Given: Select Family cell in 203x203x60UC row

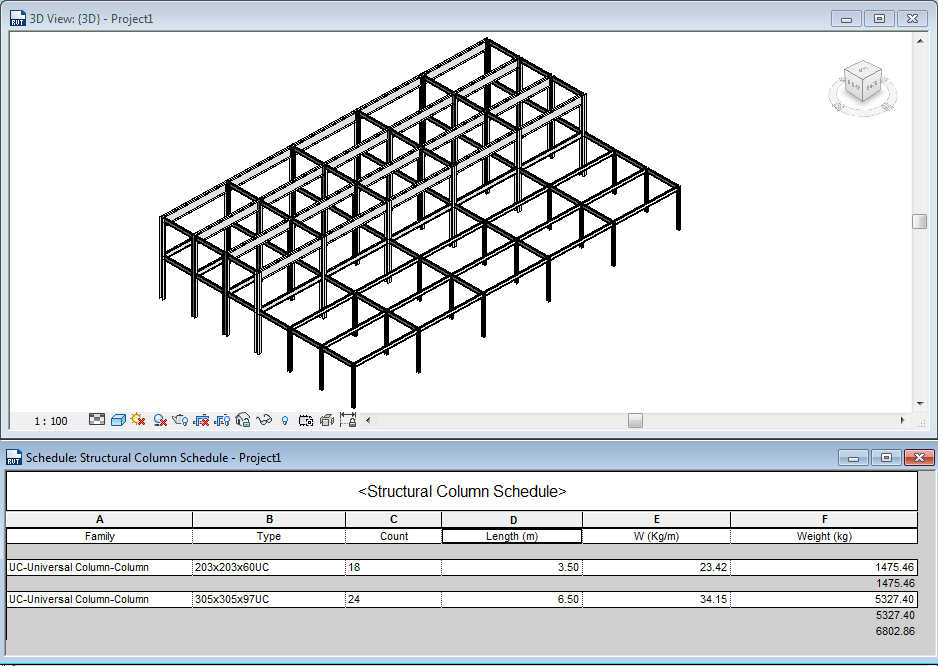Looking at the screenshot, I should (x=99, y=567).
